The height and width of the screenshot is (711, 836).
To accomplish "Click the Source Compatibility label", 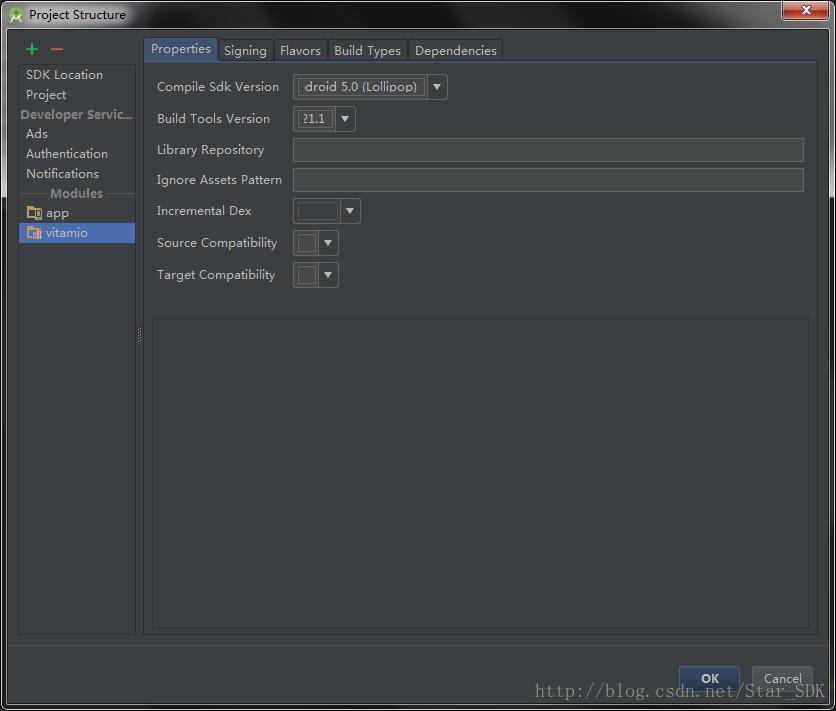I will click(x=216, y=243).
